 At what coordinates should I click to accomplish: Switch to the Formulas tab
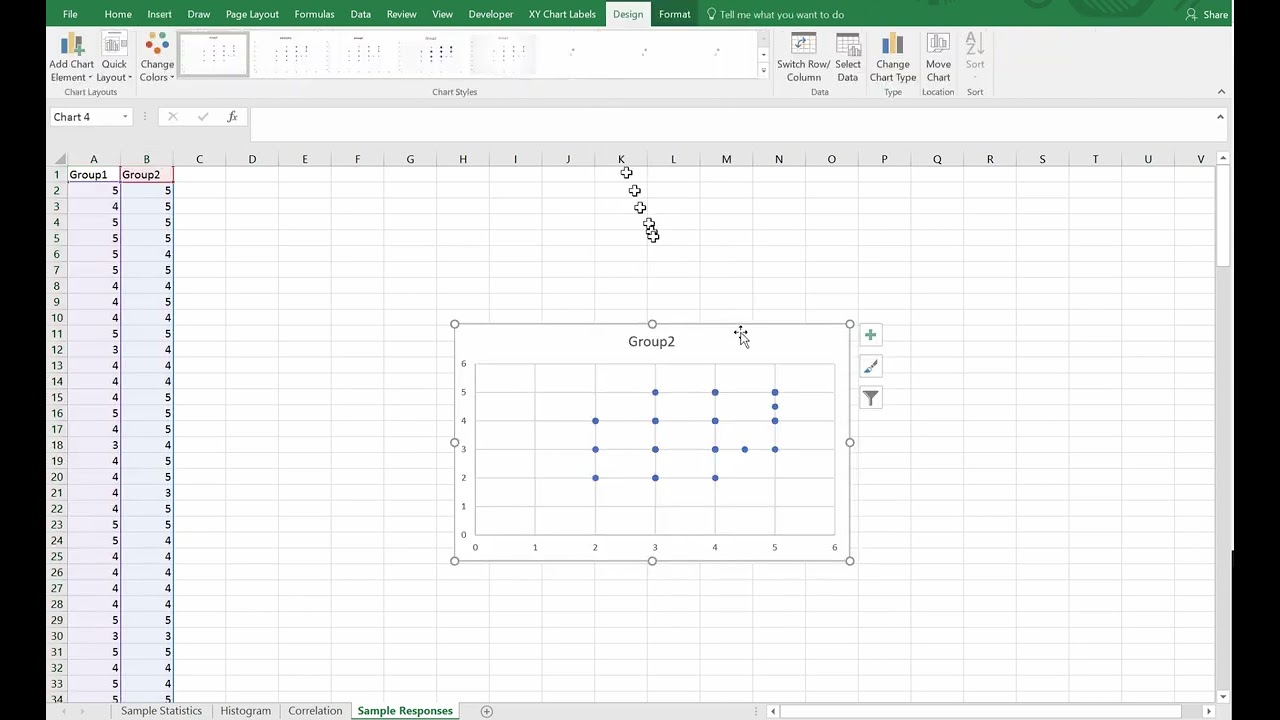[x=314, y=14]
